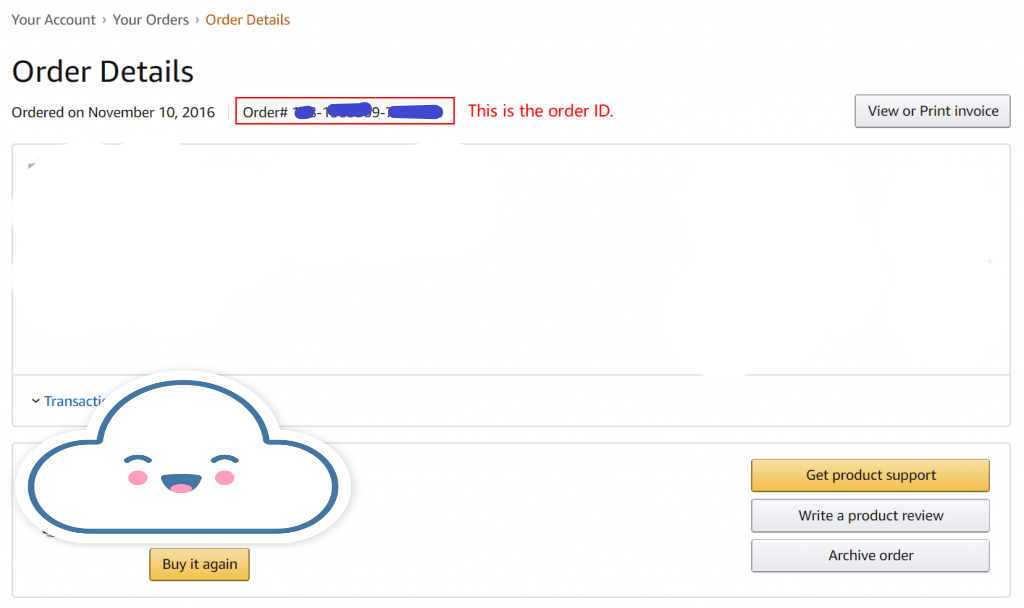Go to Your Account breadcrumb
The height and width of the screenshot is (608, 1024).
click(54, 20)
